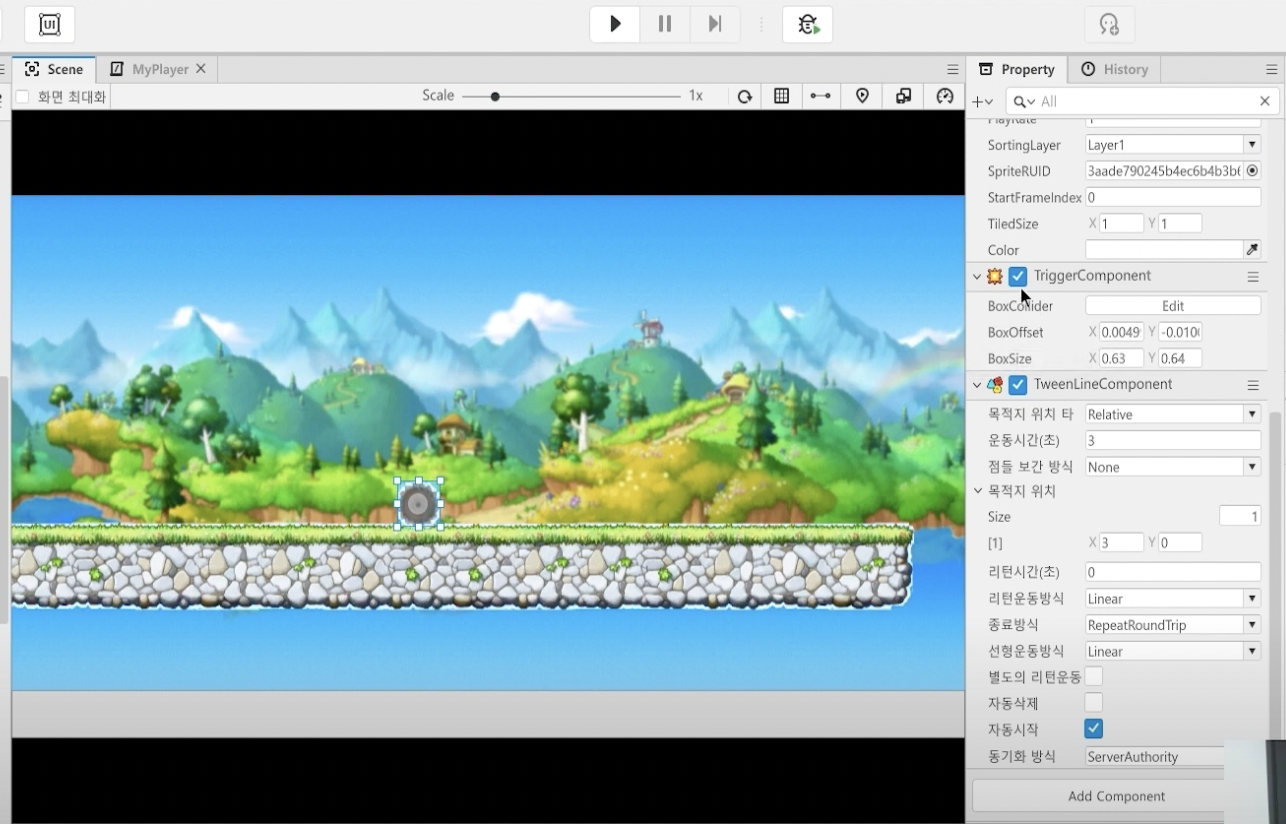The width and height of the screenshot is (1286, 824).
Task: Add a property with the plus dropdown
Action: tap(983, 101)
